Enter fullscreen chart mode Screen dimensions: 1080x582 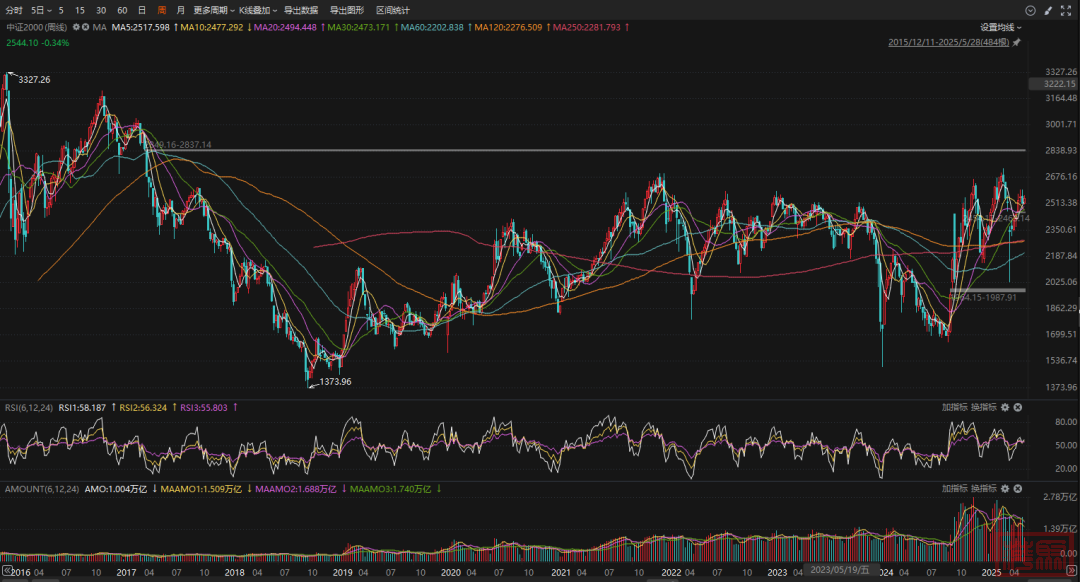(1066, 10)
